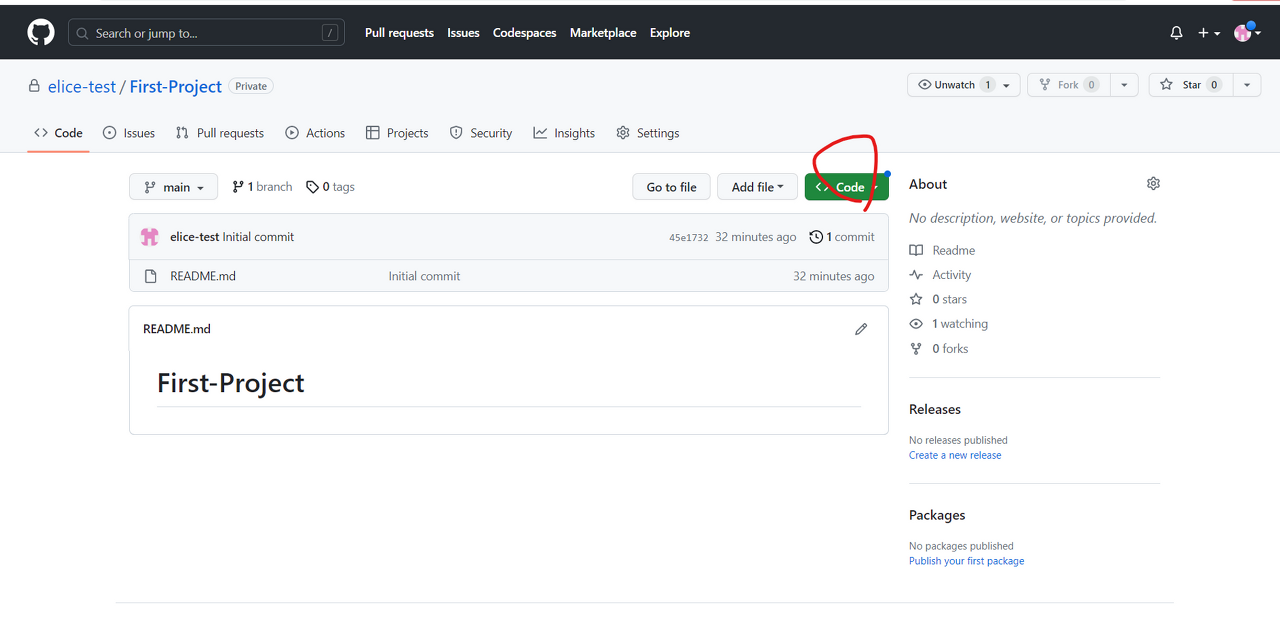Open the main branch selector dropdown
This screenshot has width=1280, height=625.
(x=173, y=187)
